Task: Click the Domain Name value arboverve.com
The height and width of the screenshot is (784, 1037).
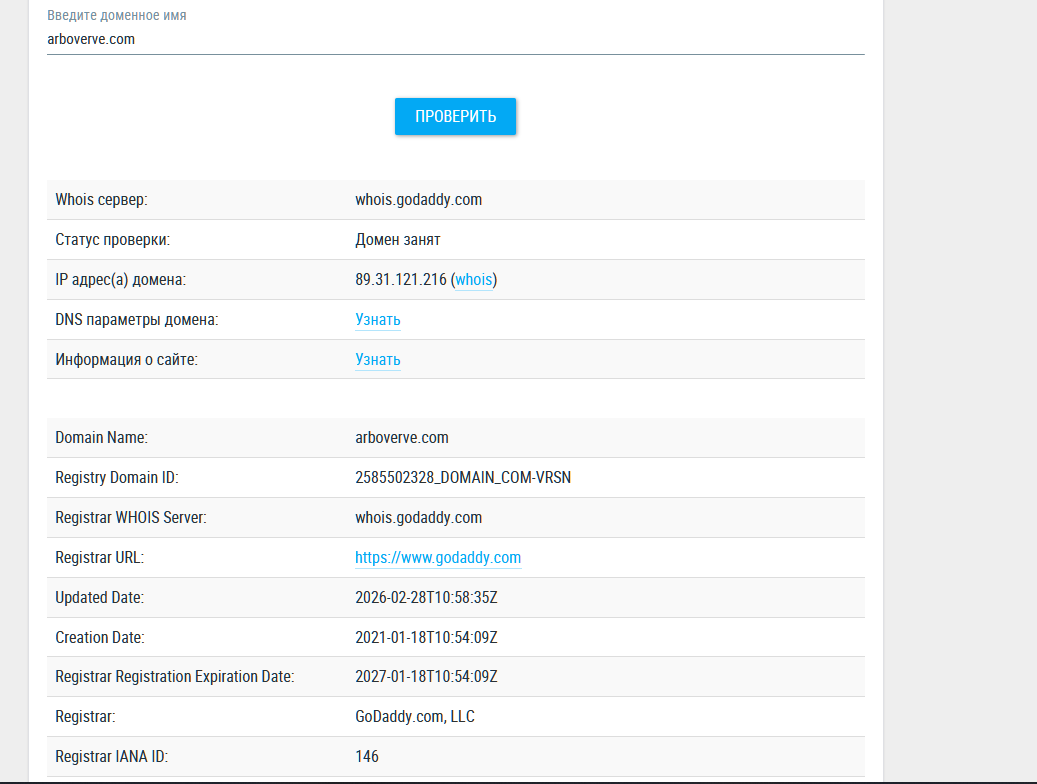Action: pos(401,437)
